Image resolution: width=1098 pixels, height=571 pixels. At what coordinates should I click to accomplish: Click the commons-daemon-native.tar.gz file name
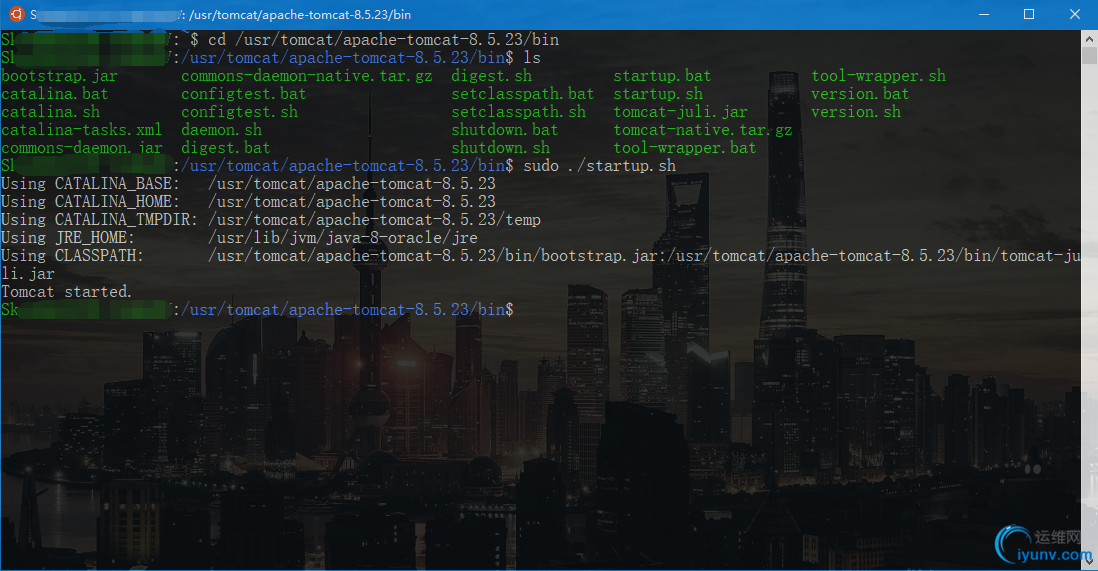[307, 76]
